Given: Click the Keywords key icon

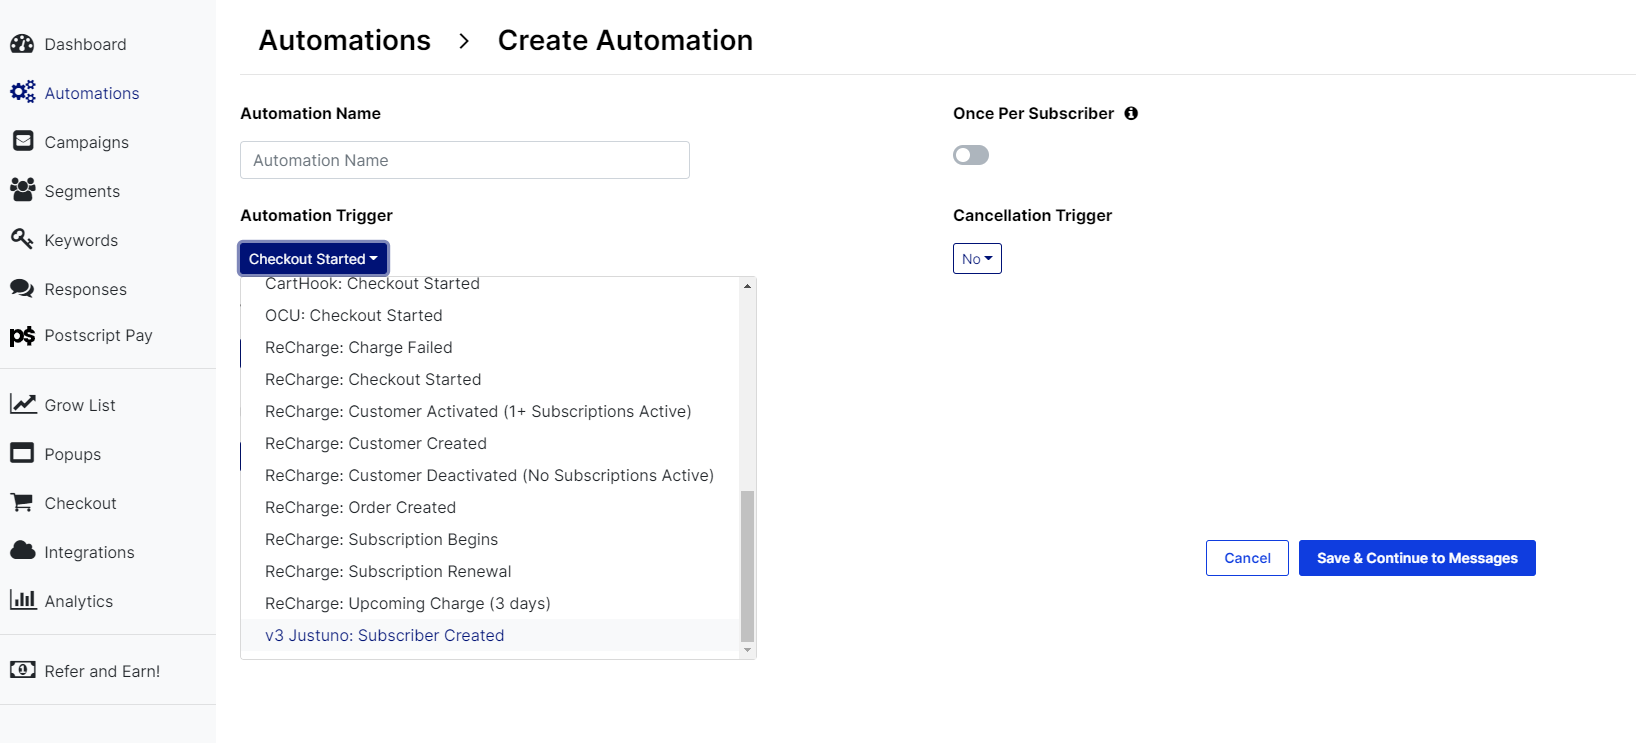Looking at the screenshot, I should click(22, 239).
